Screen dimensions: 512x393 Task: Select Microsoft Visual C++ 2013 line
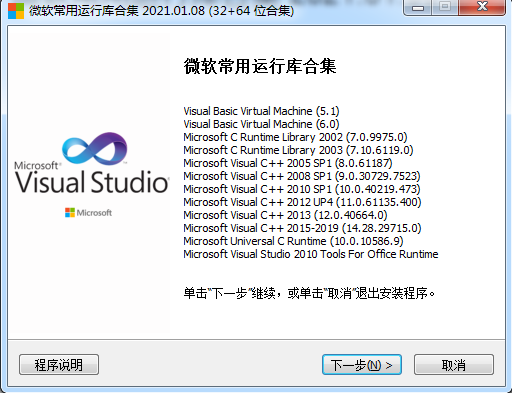pos(285,215)
